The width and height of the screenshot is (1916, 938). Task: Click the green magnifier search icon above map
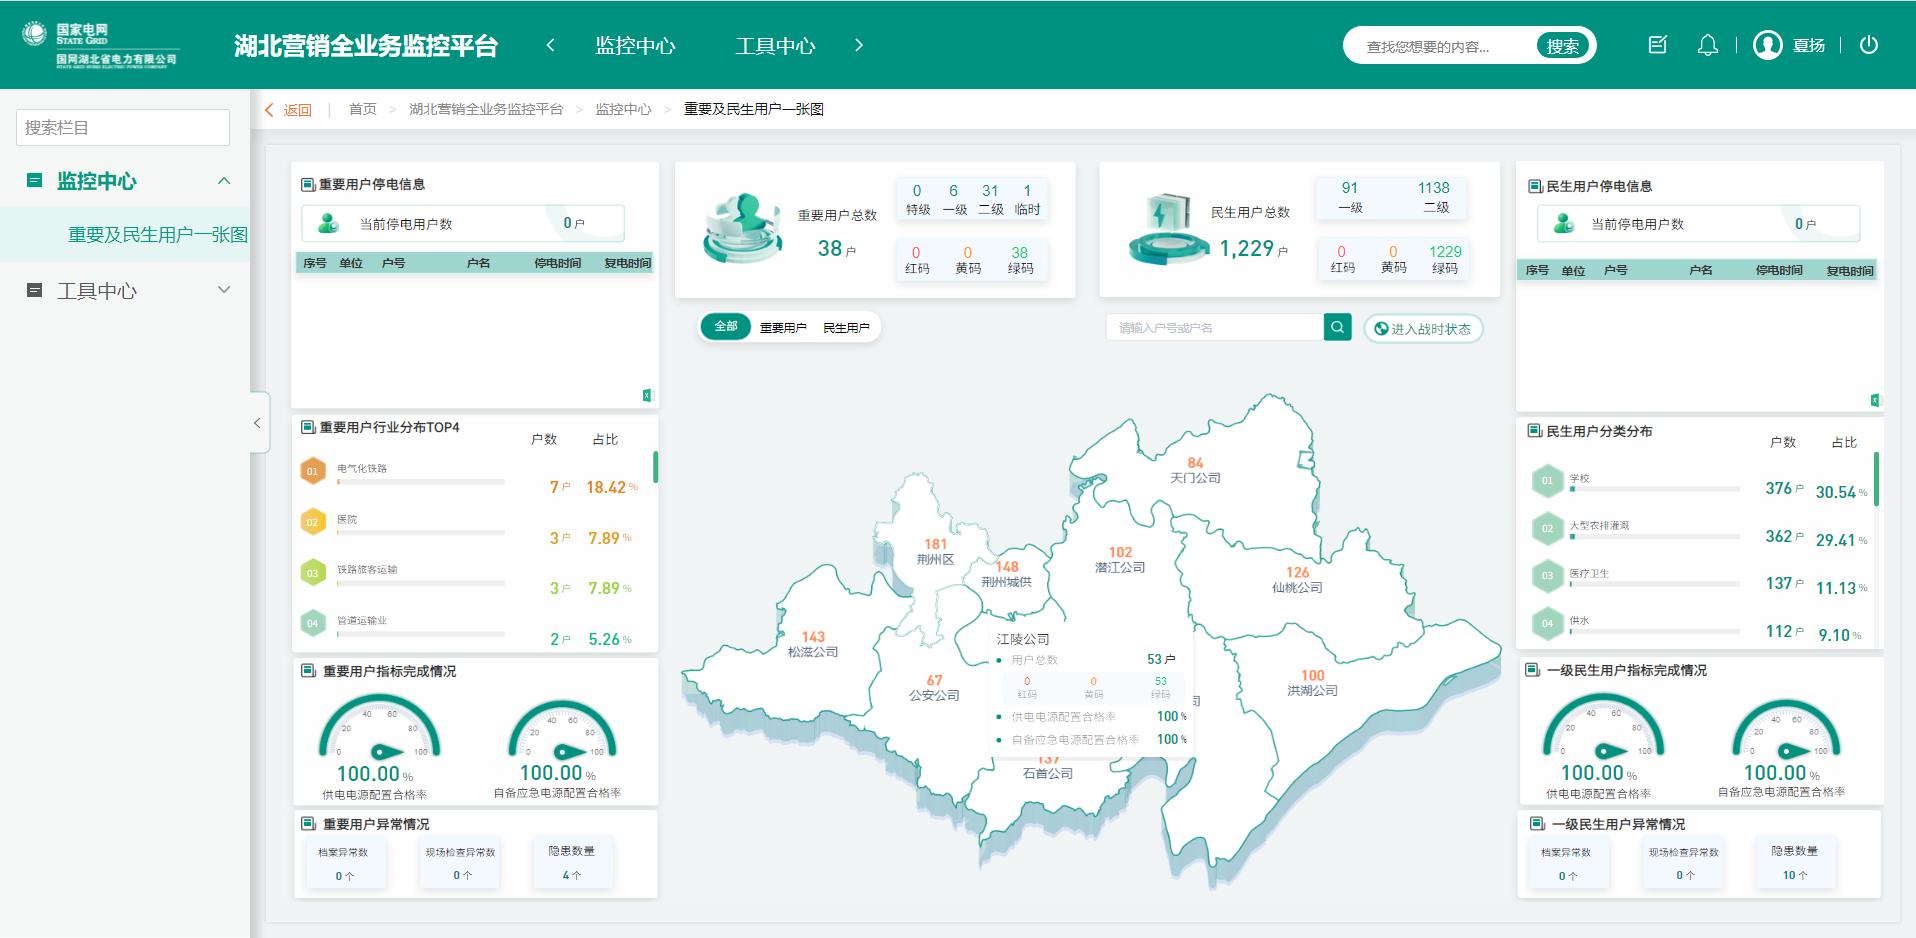coord(1337,327)
